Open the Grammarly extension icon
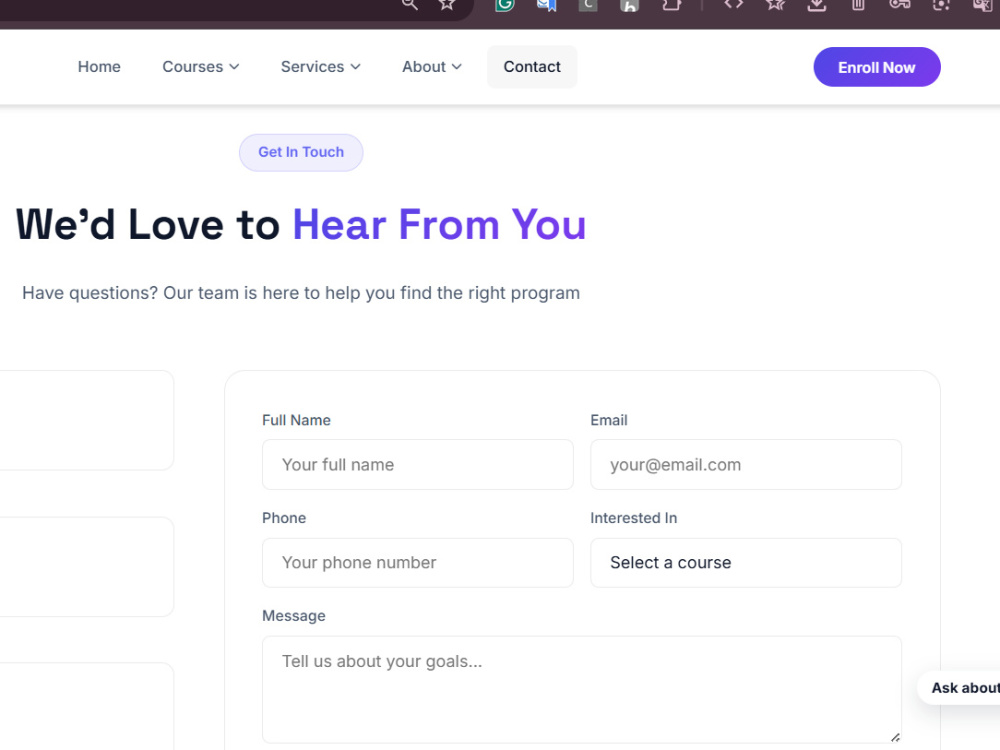This screenshot has width=1000, height=750. click(504, 4)
